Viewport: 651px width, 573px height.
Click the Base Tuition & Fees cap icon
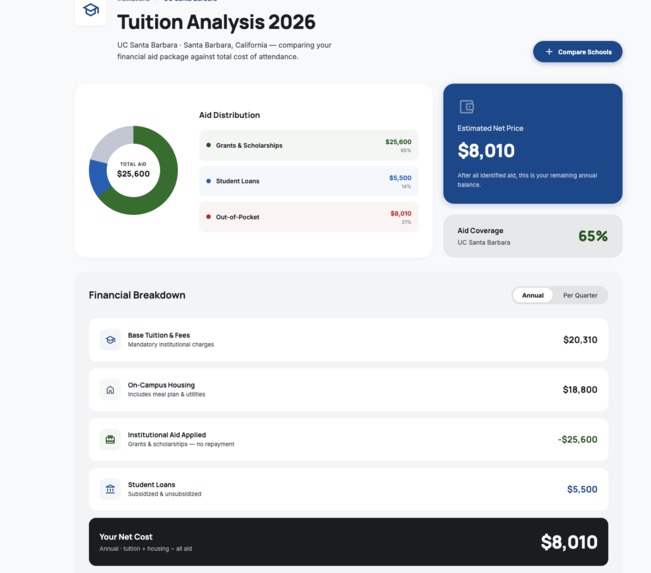tap(110, 340)
